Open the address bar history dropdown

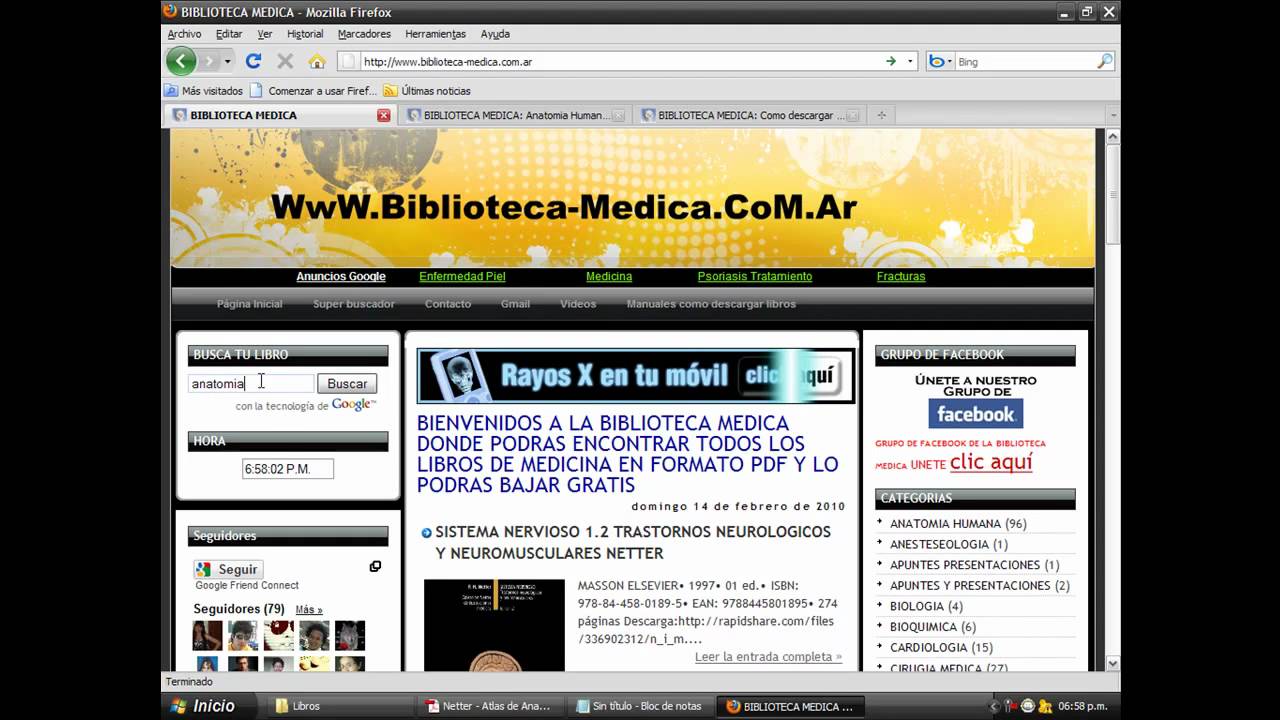point(910,61)
